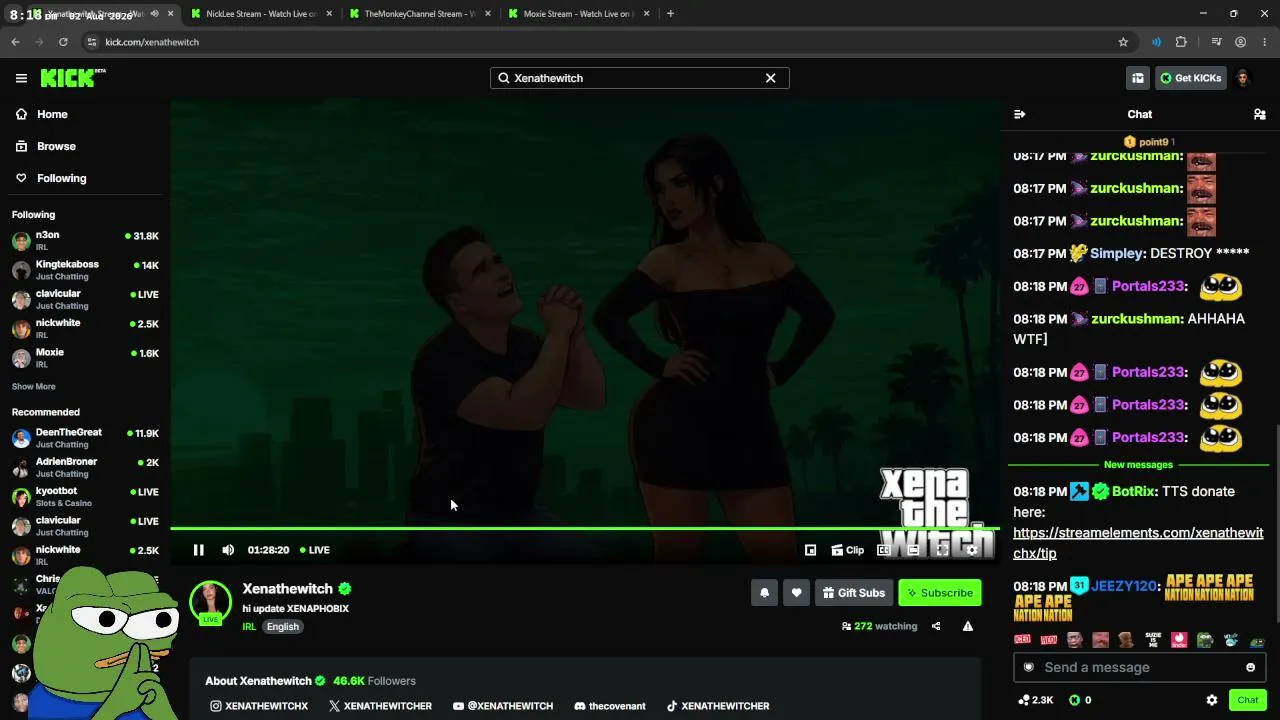The image size is (1280, 720).
Task: Open the streamelements tip link in chat
Action: tap(1138, 543)
